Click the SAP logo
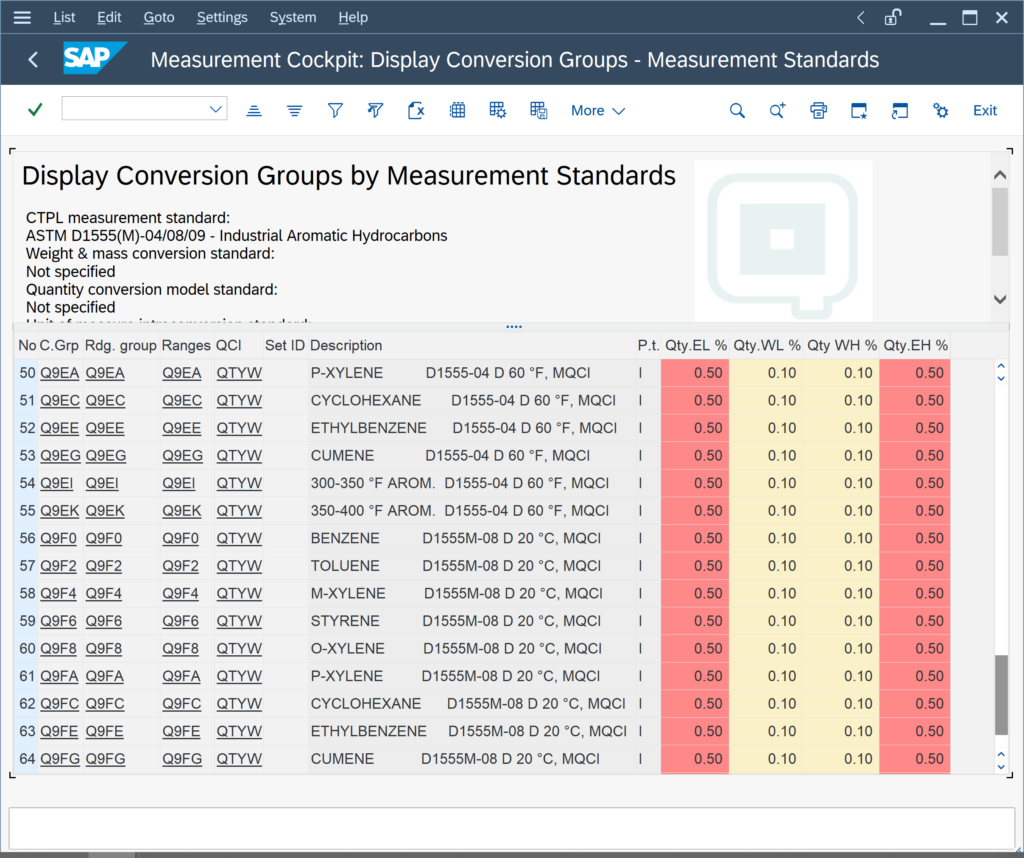This screenshot has width=1024, height=858. (x=94, y=59)
